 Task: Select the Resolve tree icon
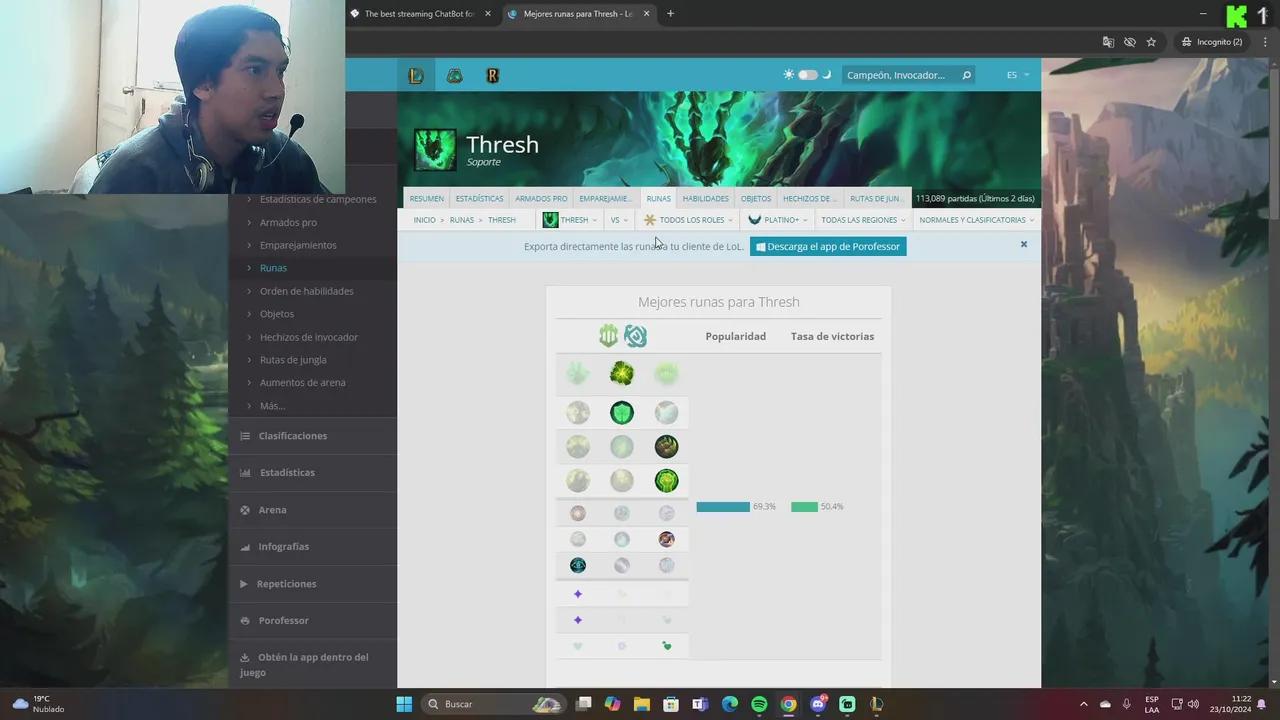(x=608, y=336)
